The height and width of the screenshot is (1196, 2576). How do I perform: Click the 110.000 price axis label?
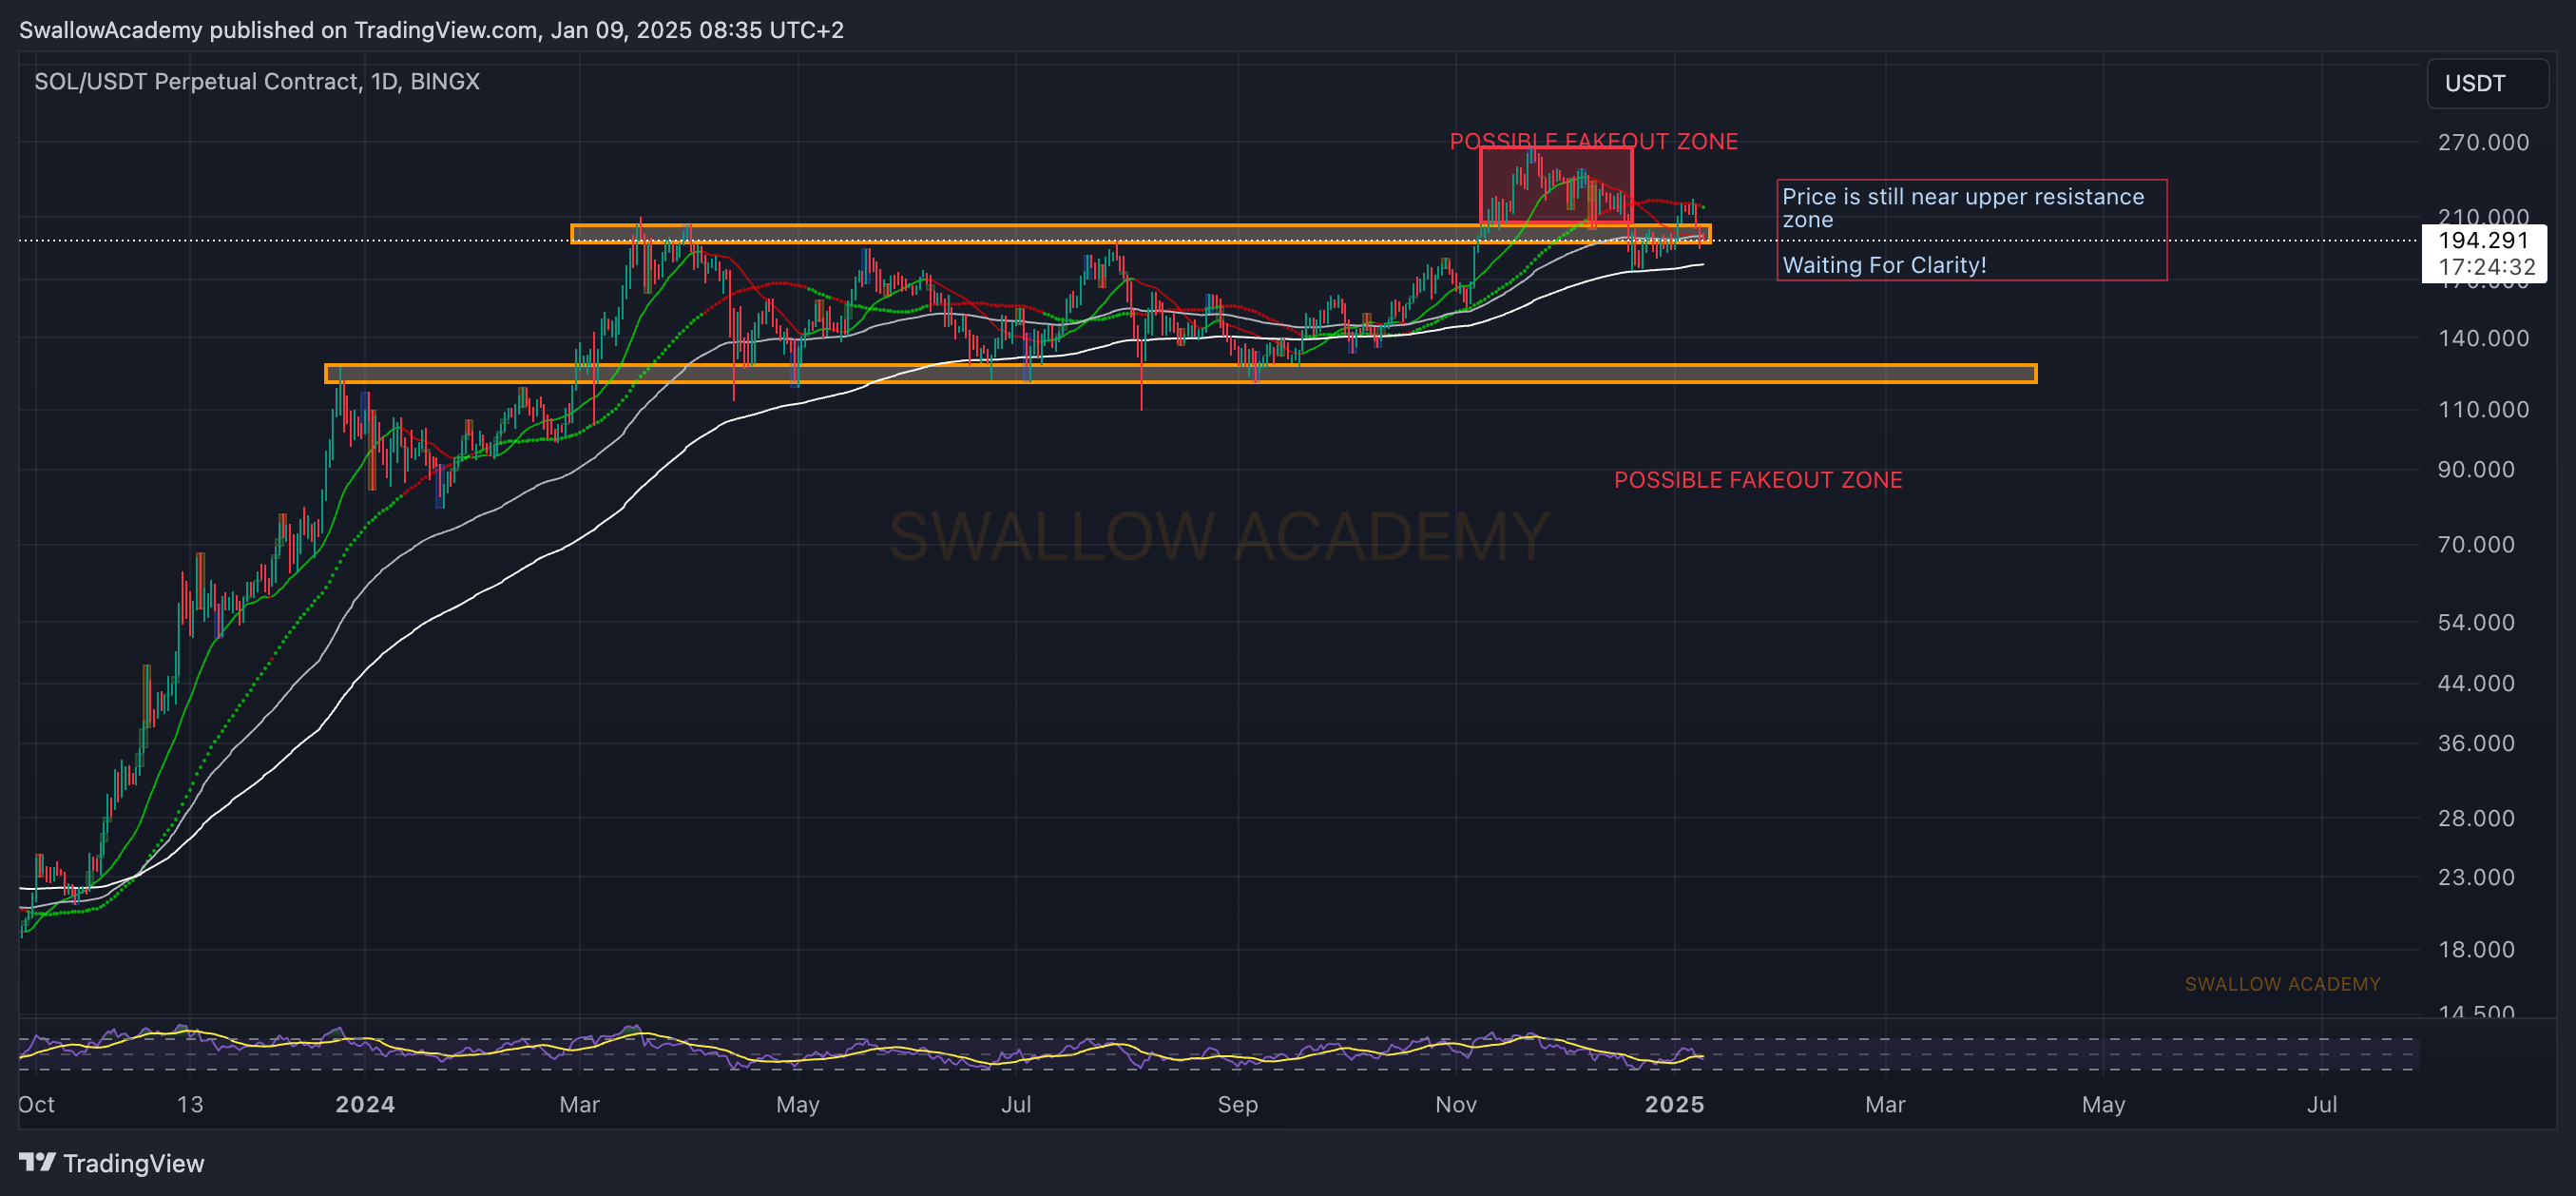2483,409
